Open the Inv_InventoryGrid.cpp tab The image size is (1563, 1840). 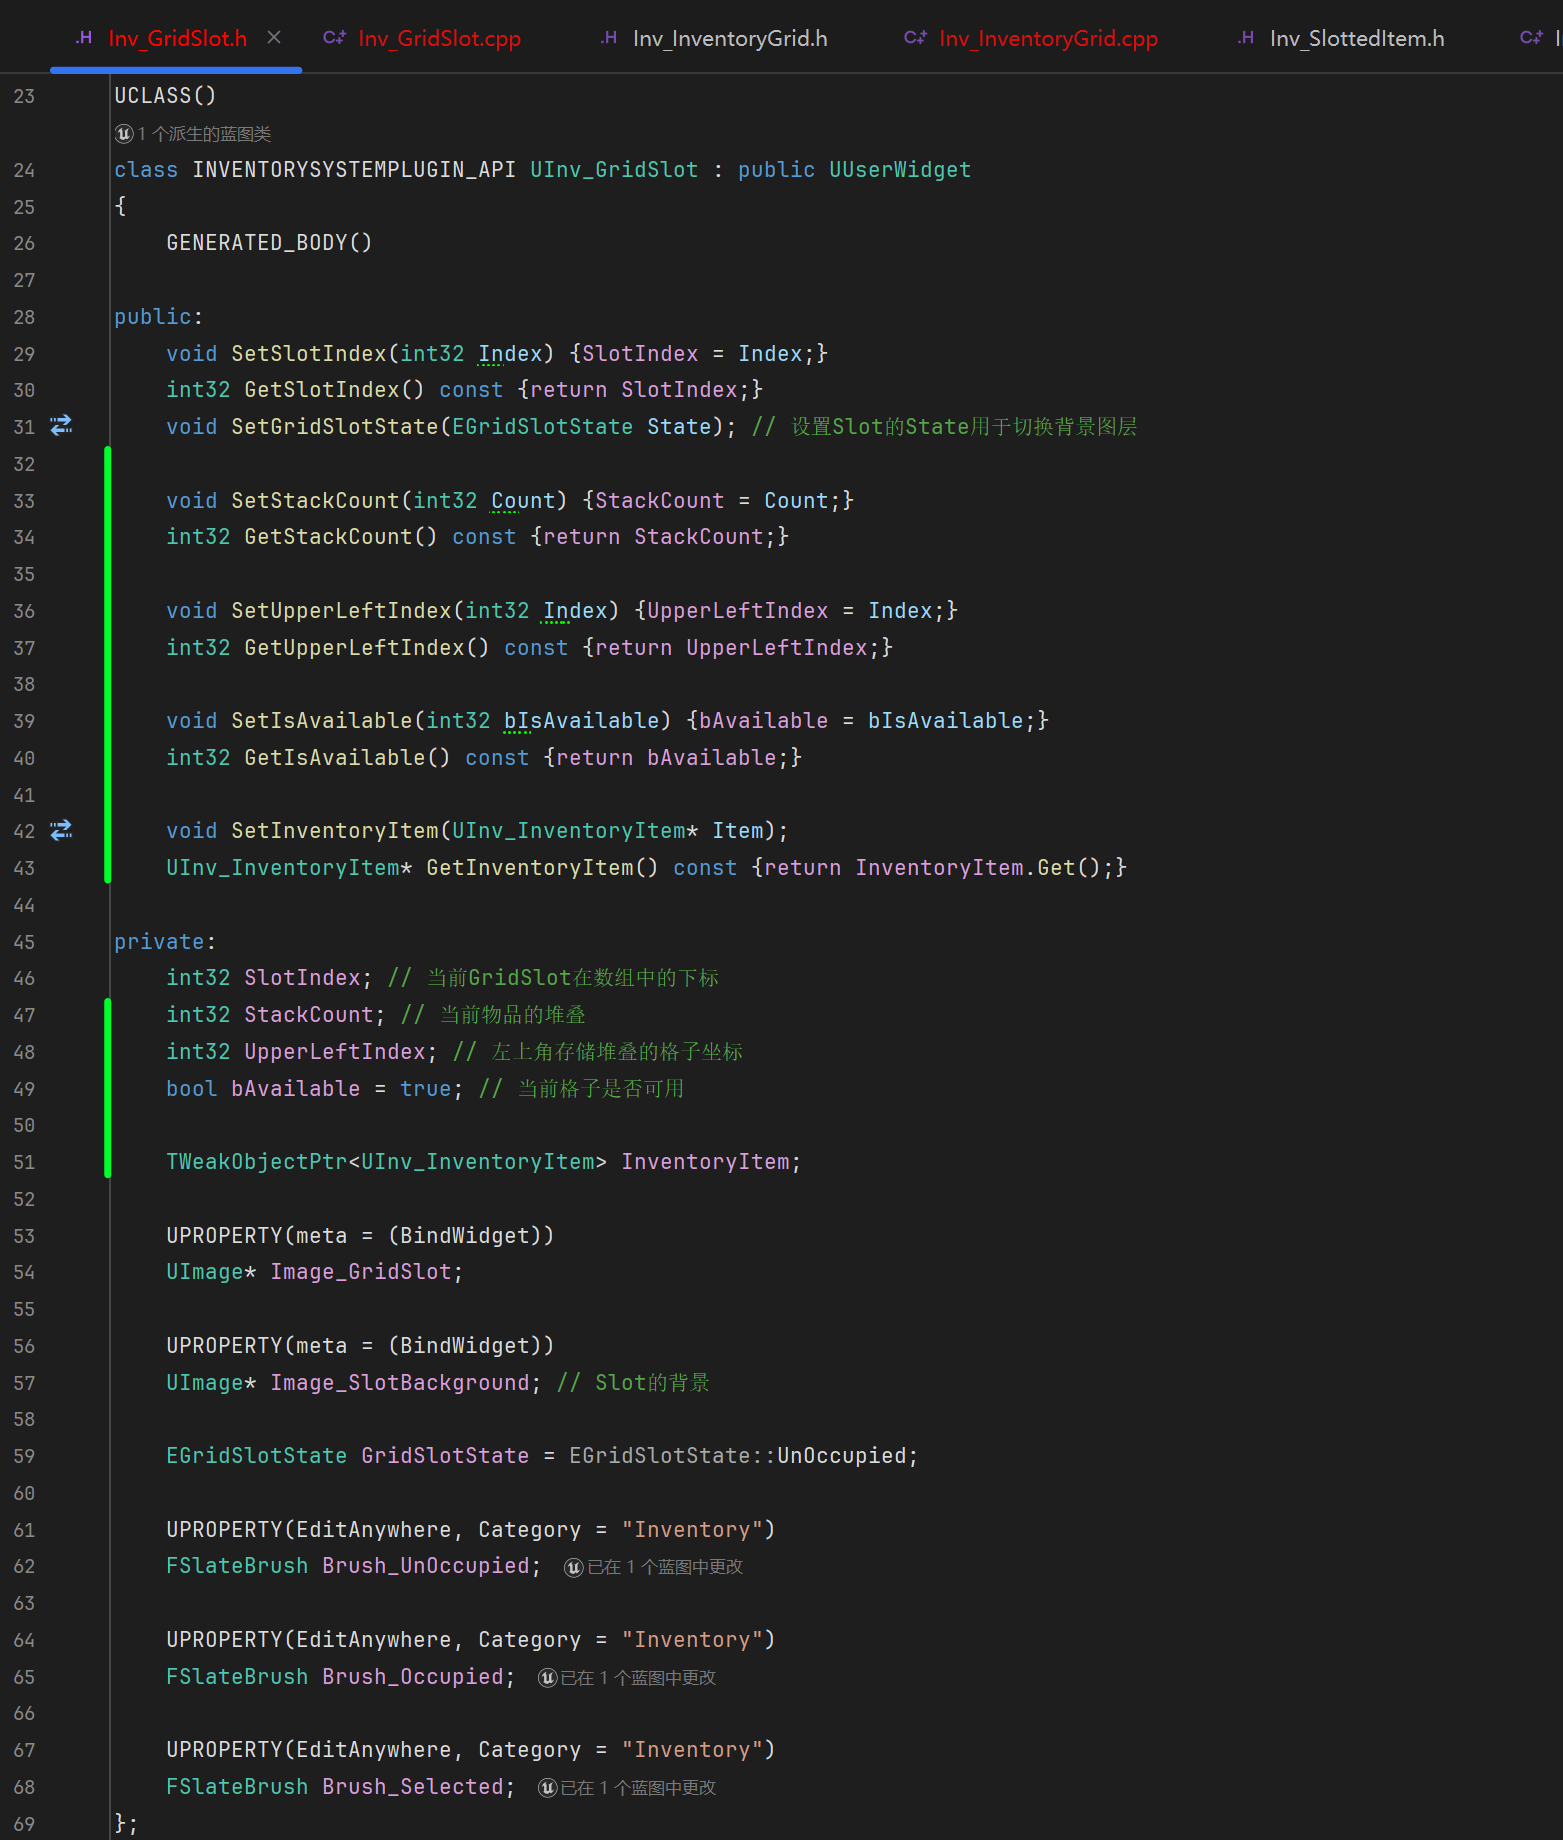tap(1030, 39)
